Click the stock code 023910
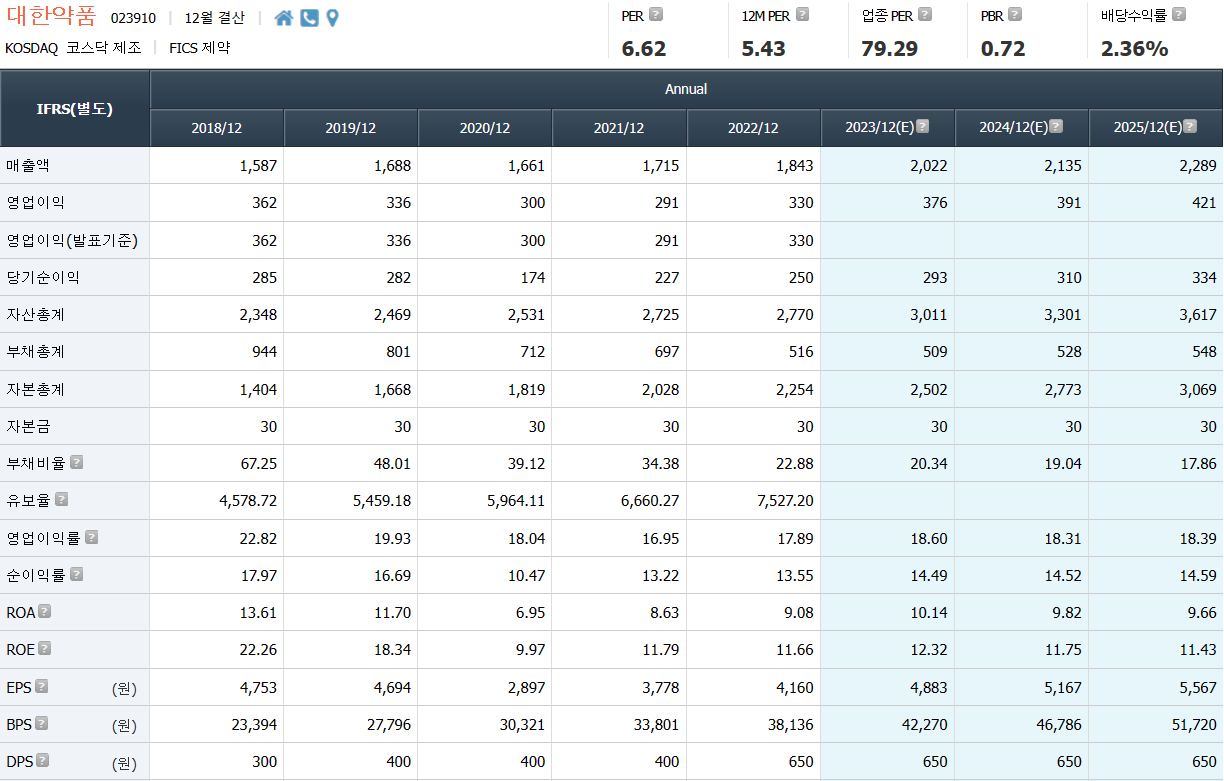The image size is (1224, 781). coord(133,18)
